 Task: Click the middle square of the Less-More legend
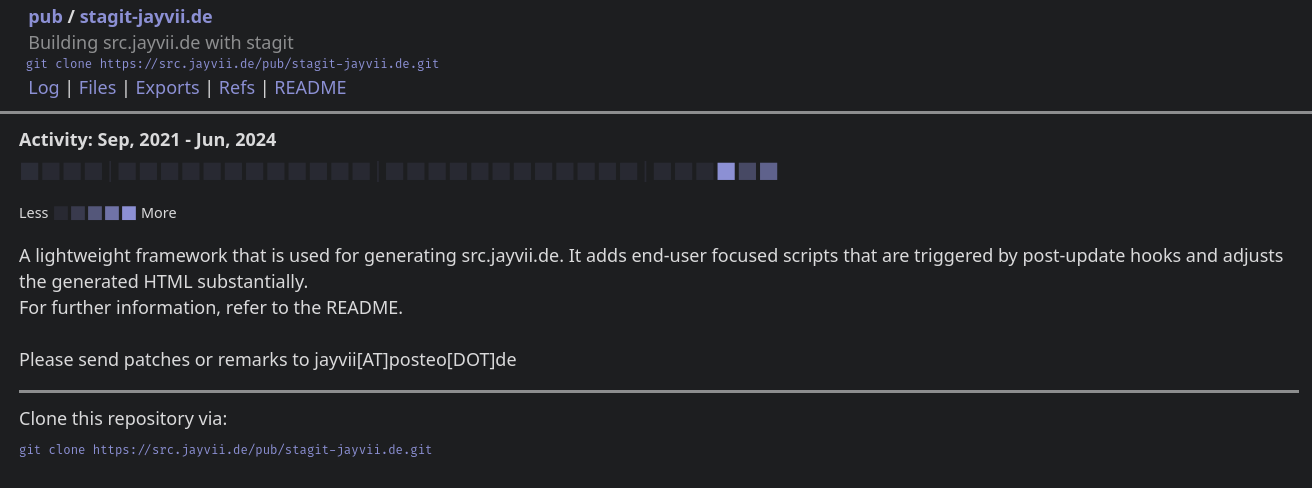(95, 213)
